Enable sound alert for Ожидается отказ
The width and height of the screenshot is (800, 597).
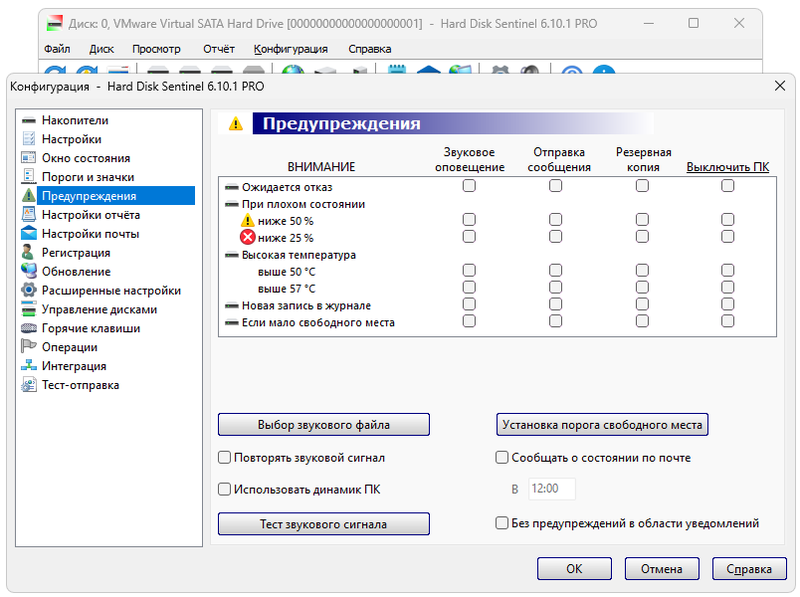coord(469,186)
